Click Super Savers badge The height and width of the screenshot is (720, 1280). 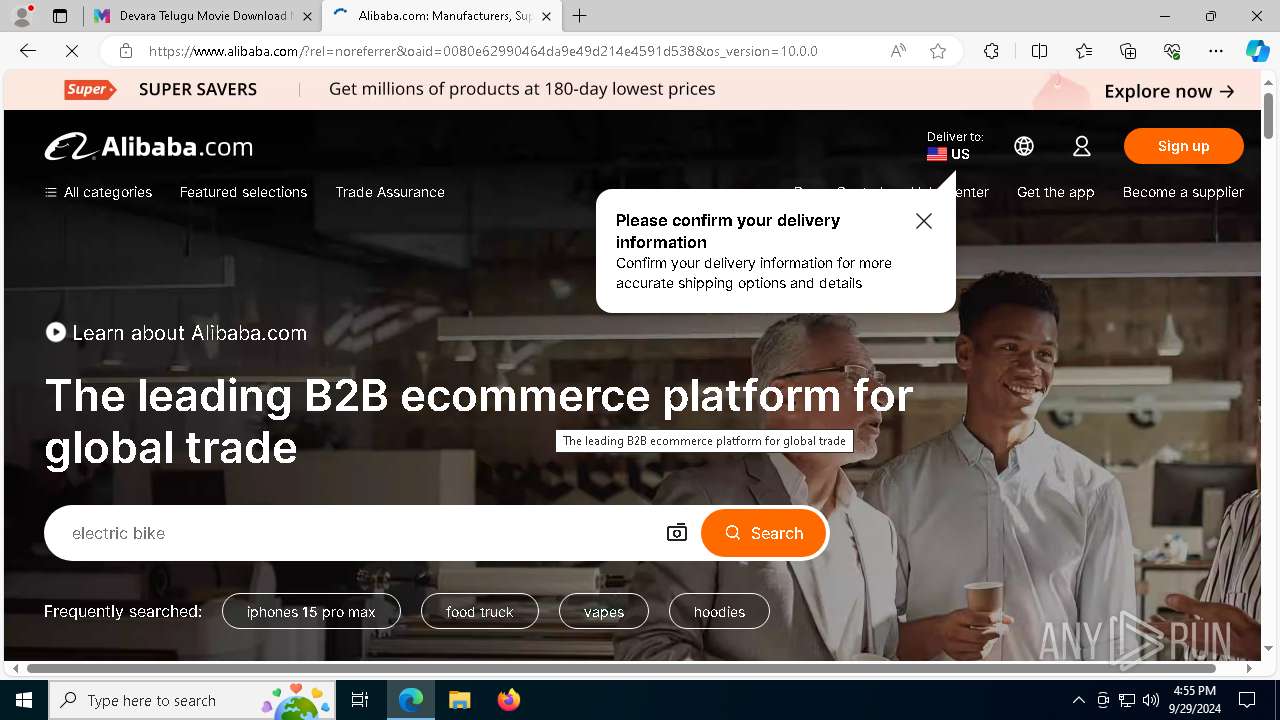point(90,89)
